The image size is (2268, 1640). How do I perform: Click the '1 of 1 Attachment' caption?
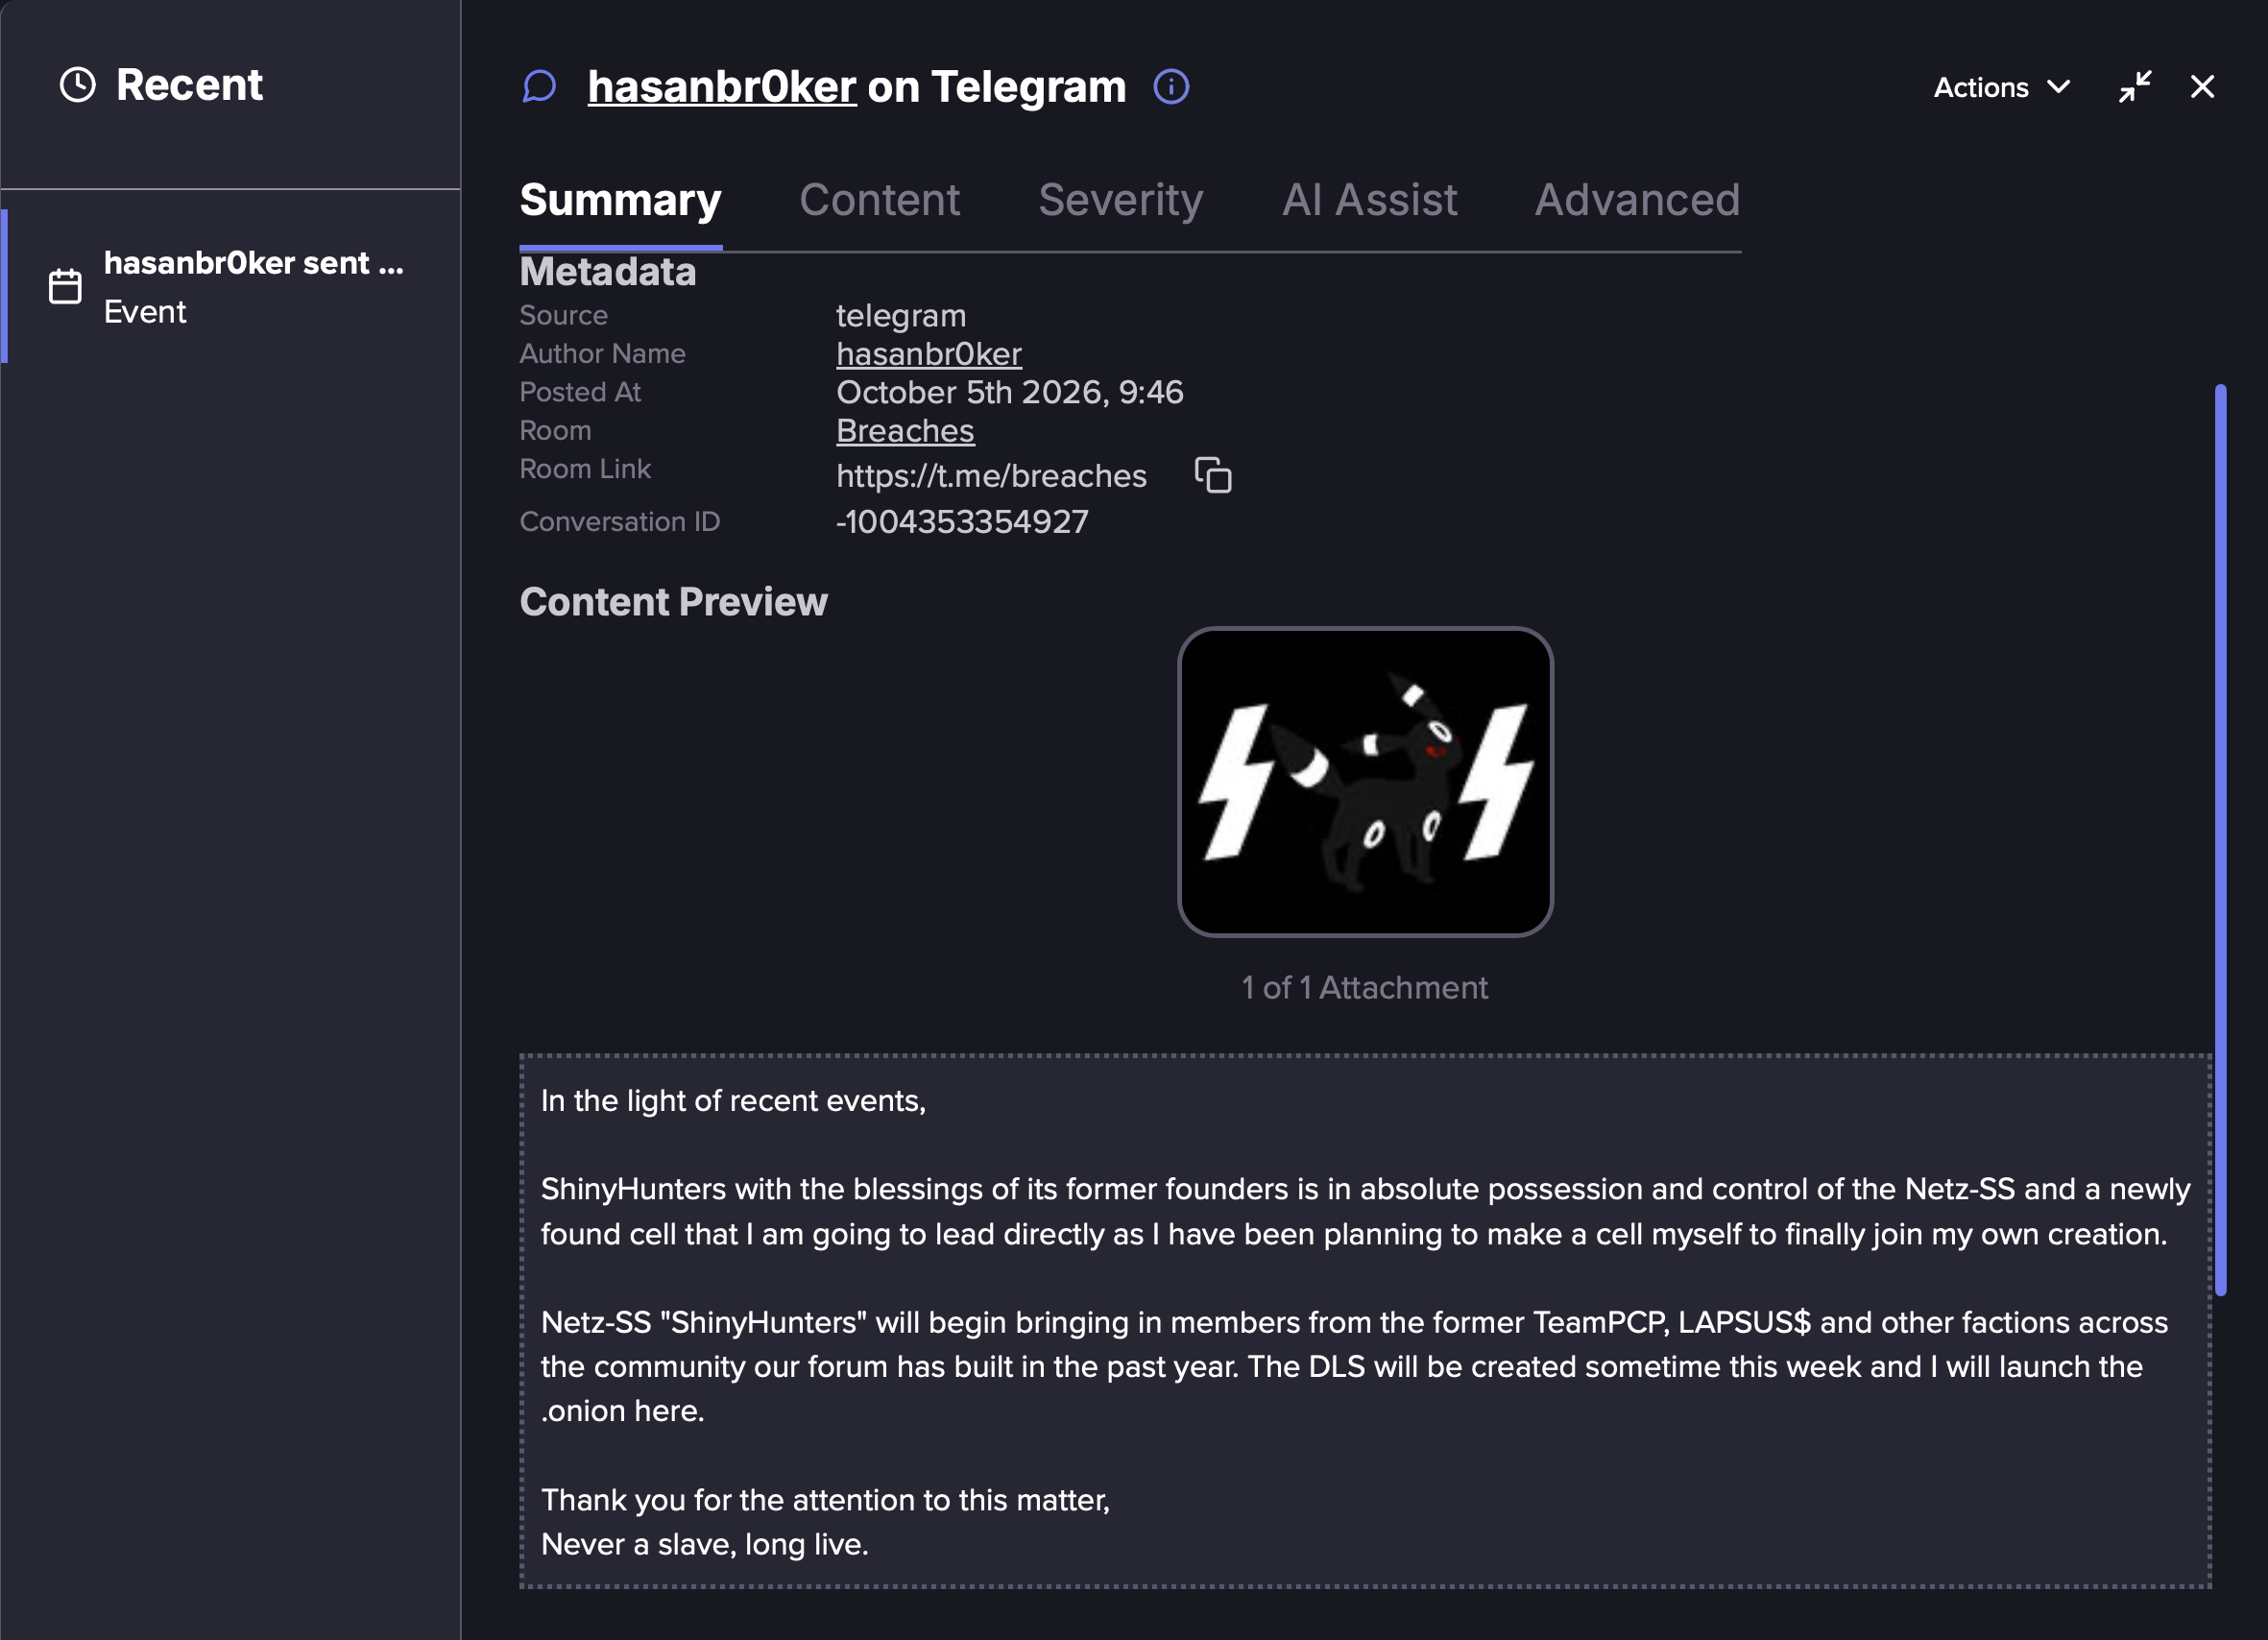[1365, 988]
